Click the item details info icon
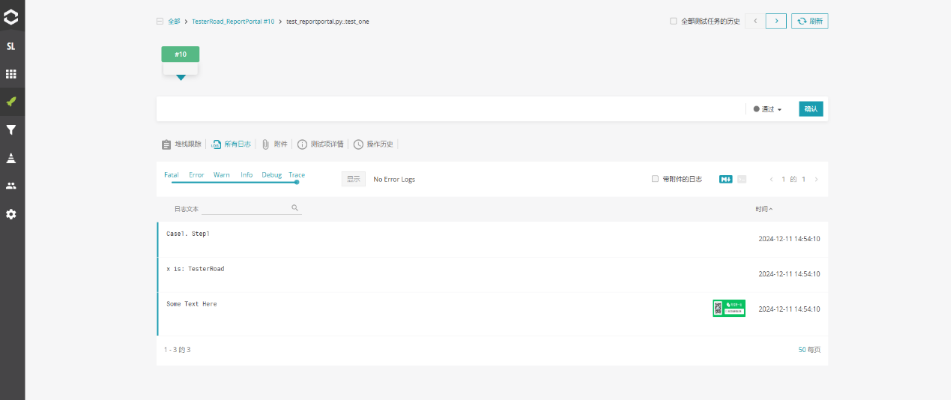The image size is (951, 400). tap(302, 144)
